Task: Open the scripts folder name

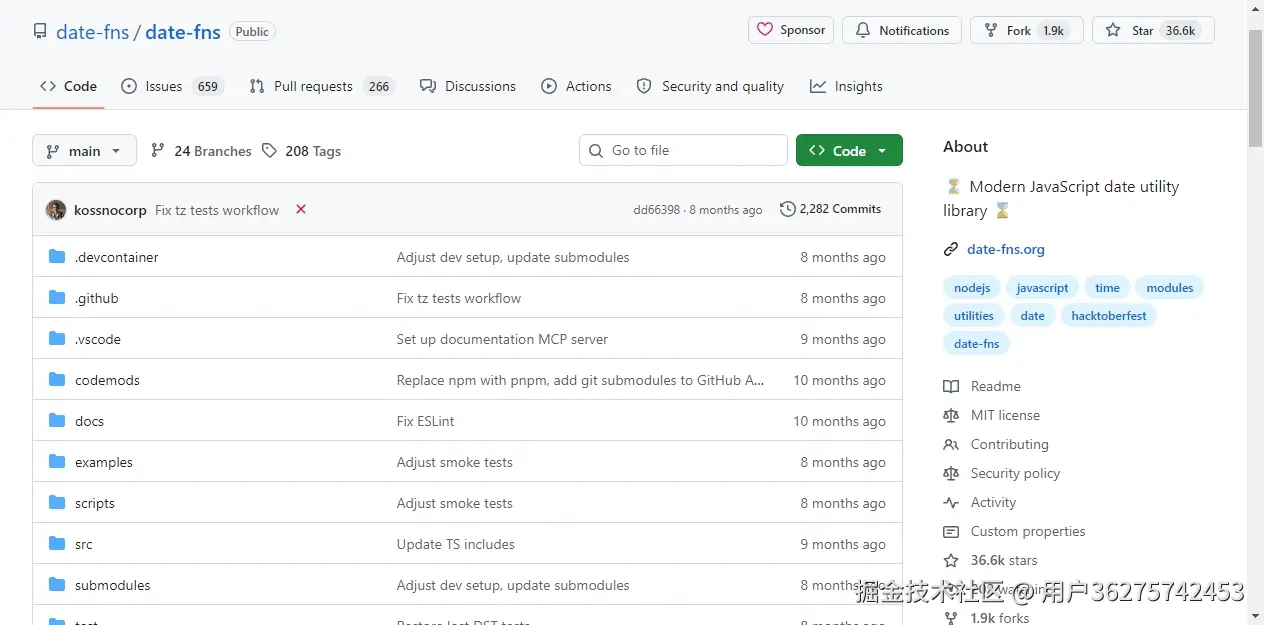Action: coord(95,503)
